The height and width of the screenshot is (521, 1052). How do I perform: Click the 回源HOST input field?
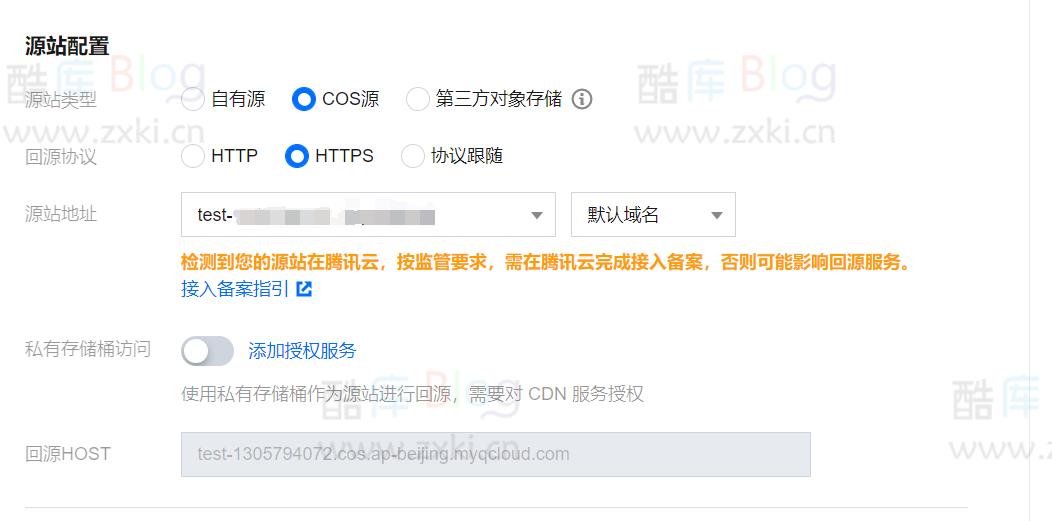496,454
